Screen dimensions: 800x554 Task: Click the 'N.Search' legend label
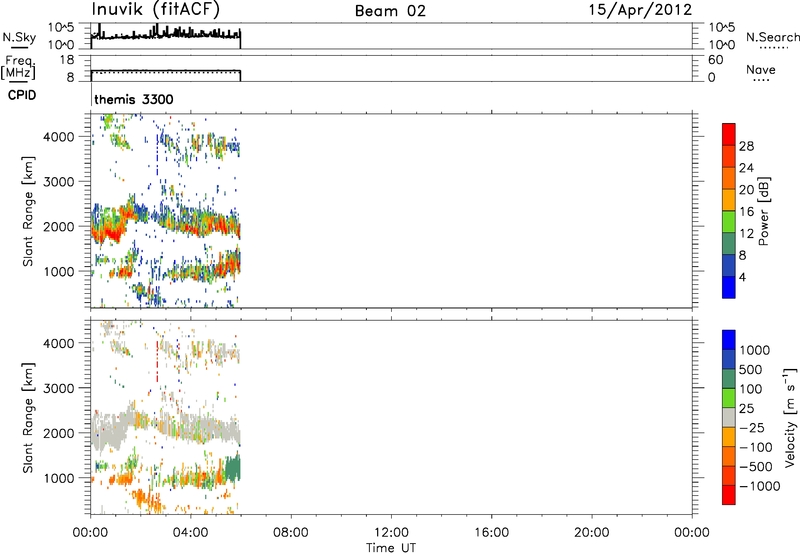(773, 37)
